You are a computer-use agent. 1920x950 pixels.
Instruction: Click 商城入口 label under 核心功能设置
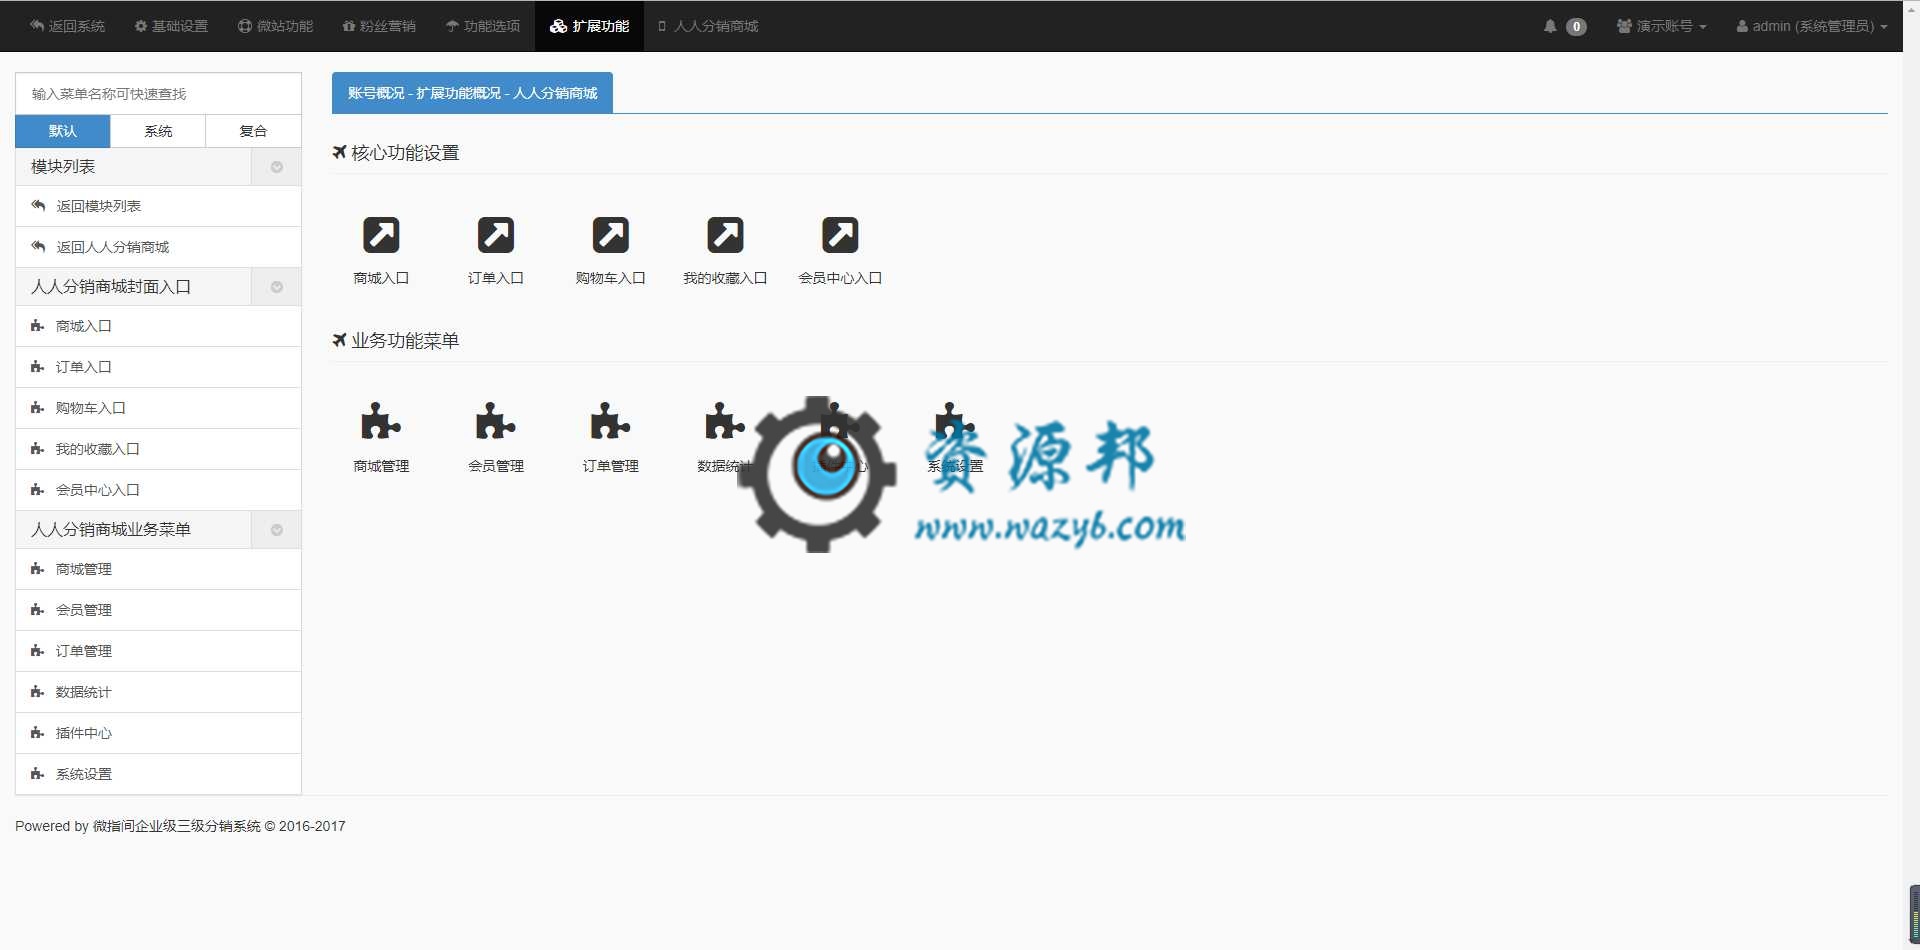381,278
